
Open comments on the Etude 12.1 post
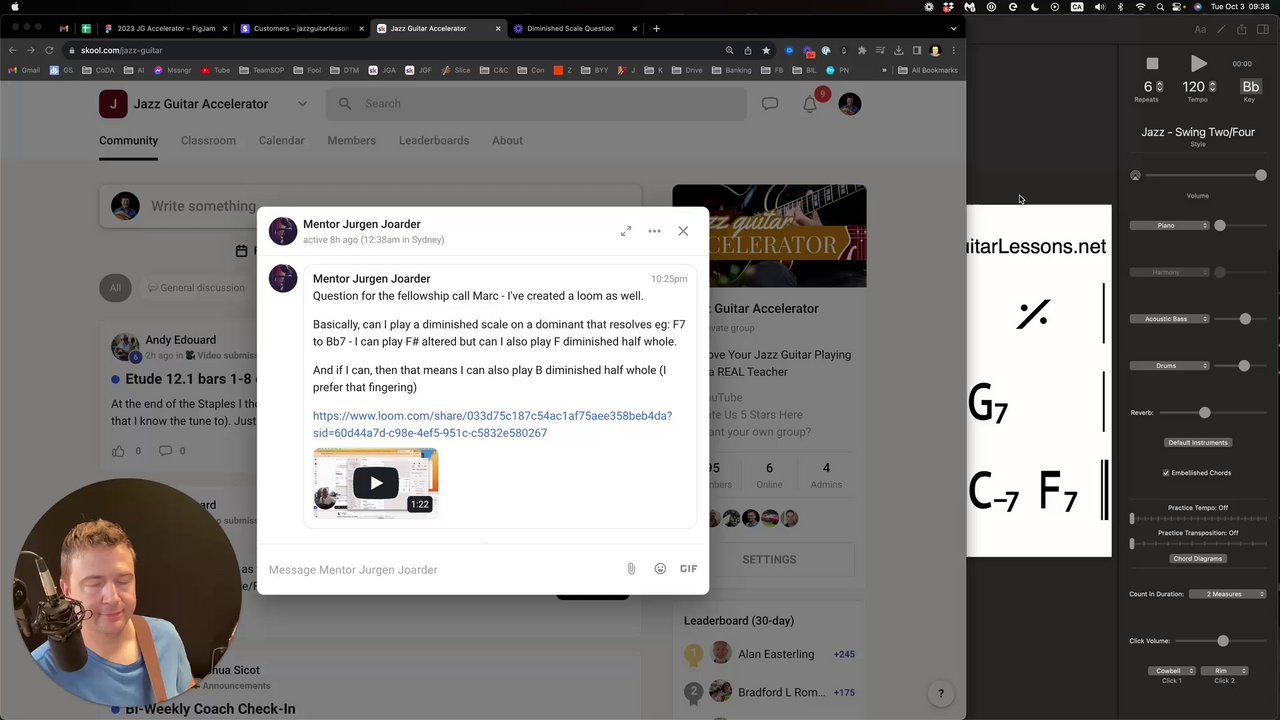(x=165, y=451)
